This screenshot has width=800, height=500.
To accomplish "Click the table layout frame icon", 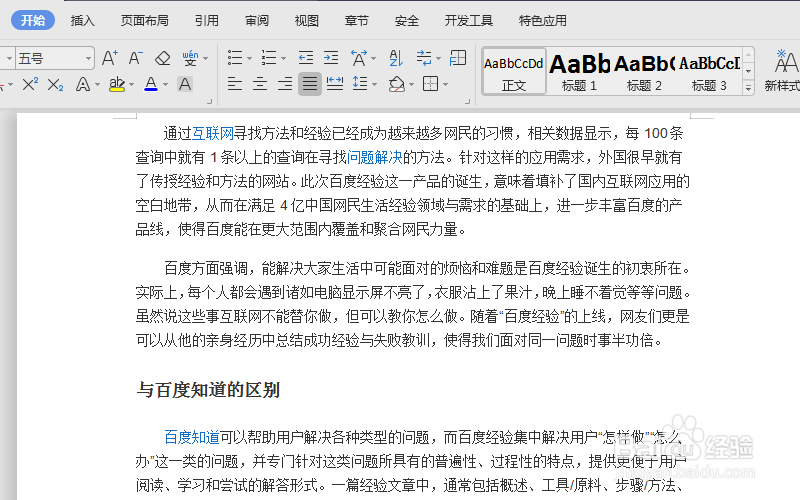I will tap(458, 58).
